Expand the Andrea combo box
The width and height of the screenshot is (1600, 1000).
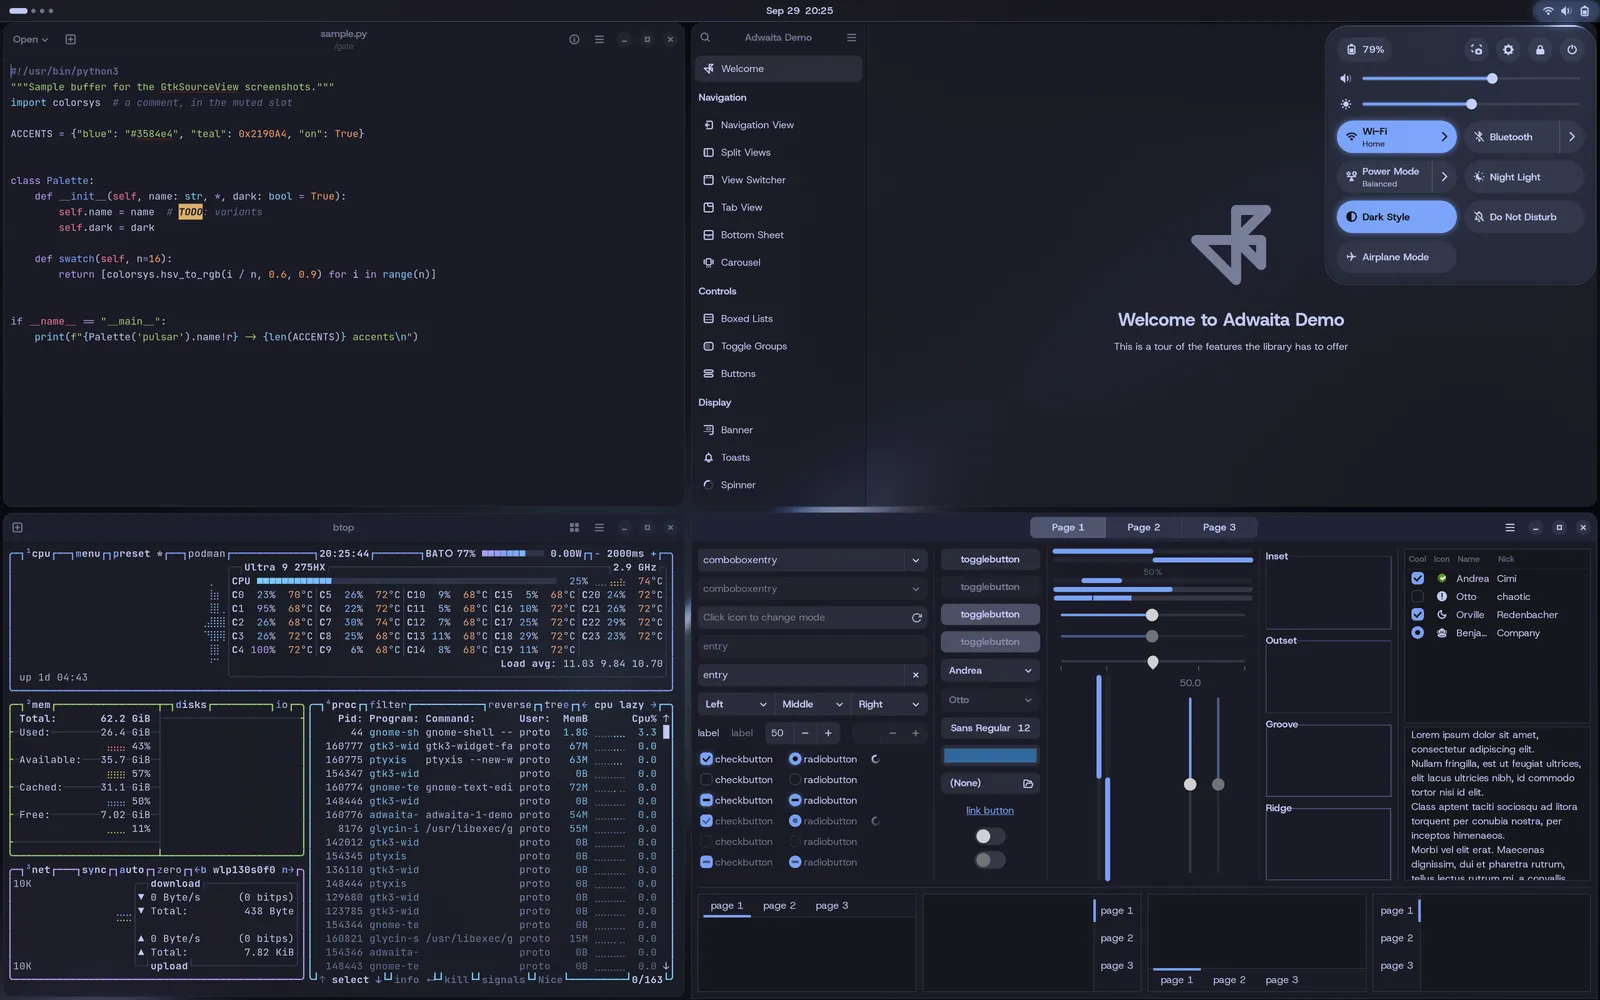(990, 671)
